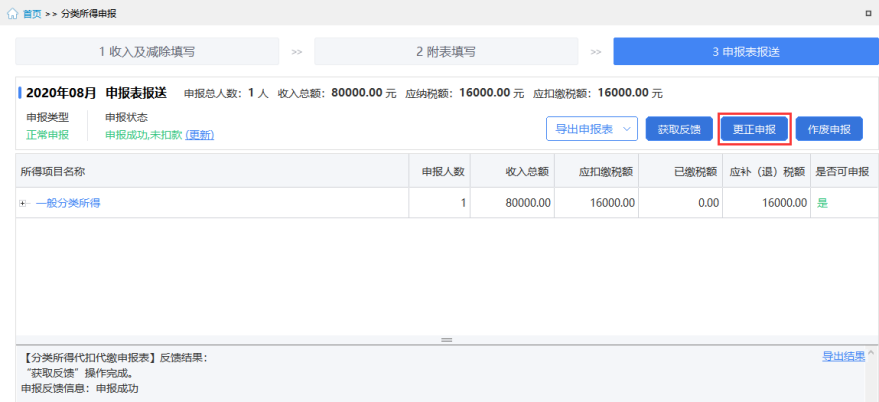Image resolution: width=879 pixels, height=402 pixels.
Task: Click the feedback panel scrollbar up arrow
Action: point(872,354)
